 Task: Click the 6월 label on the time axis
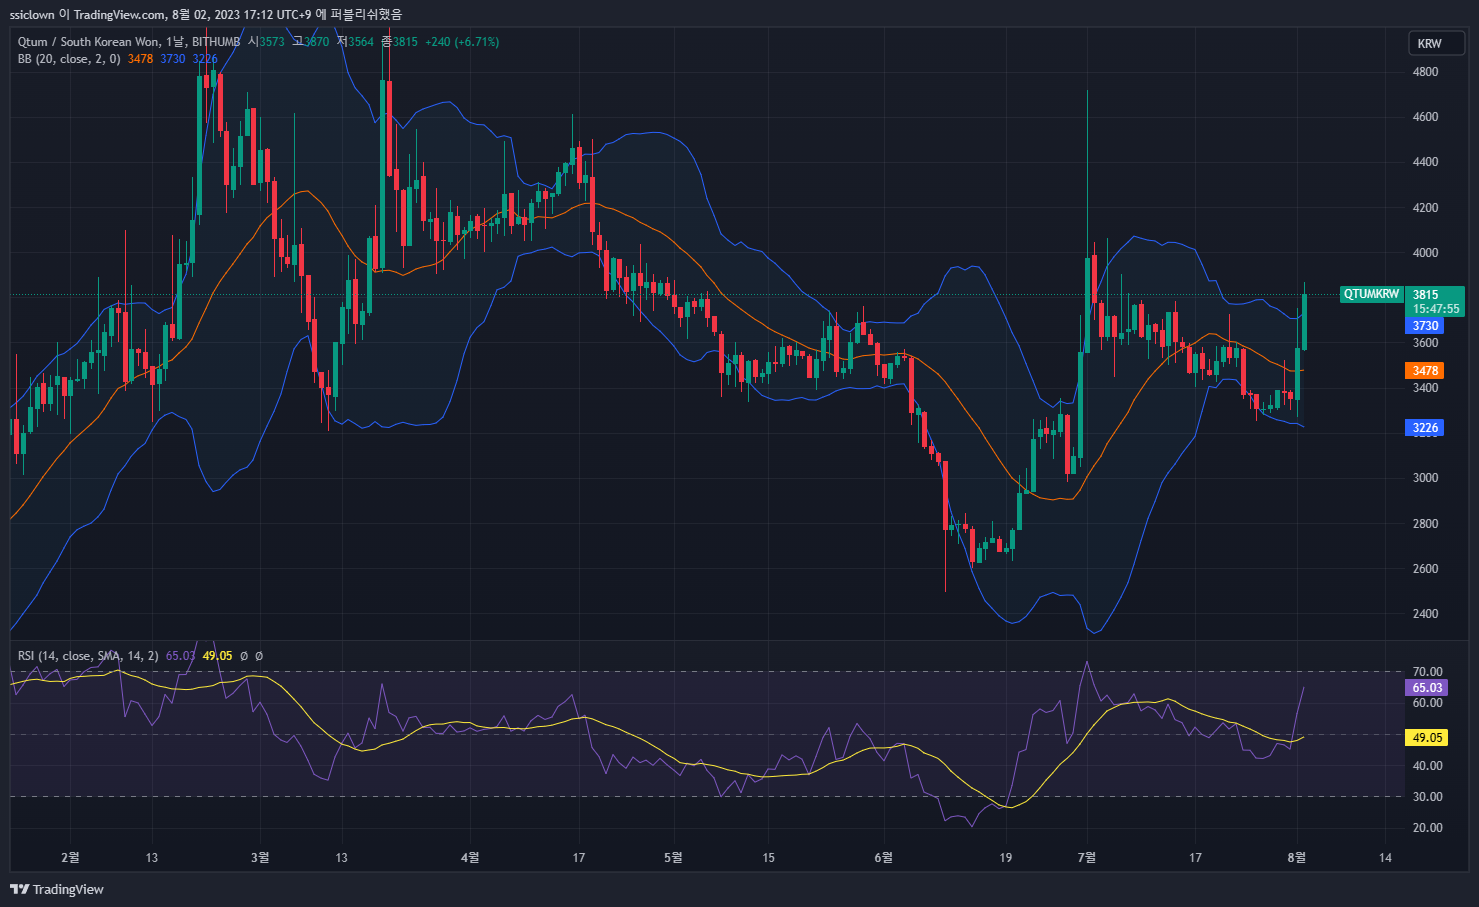coord(883,857)
